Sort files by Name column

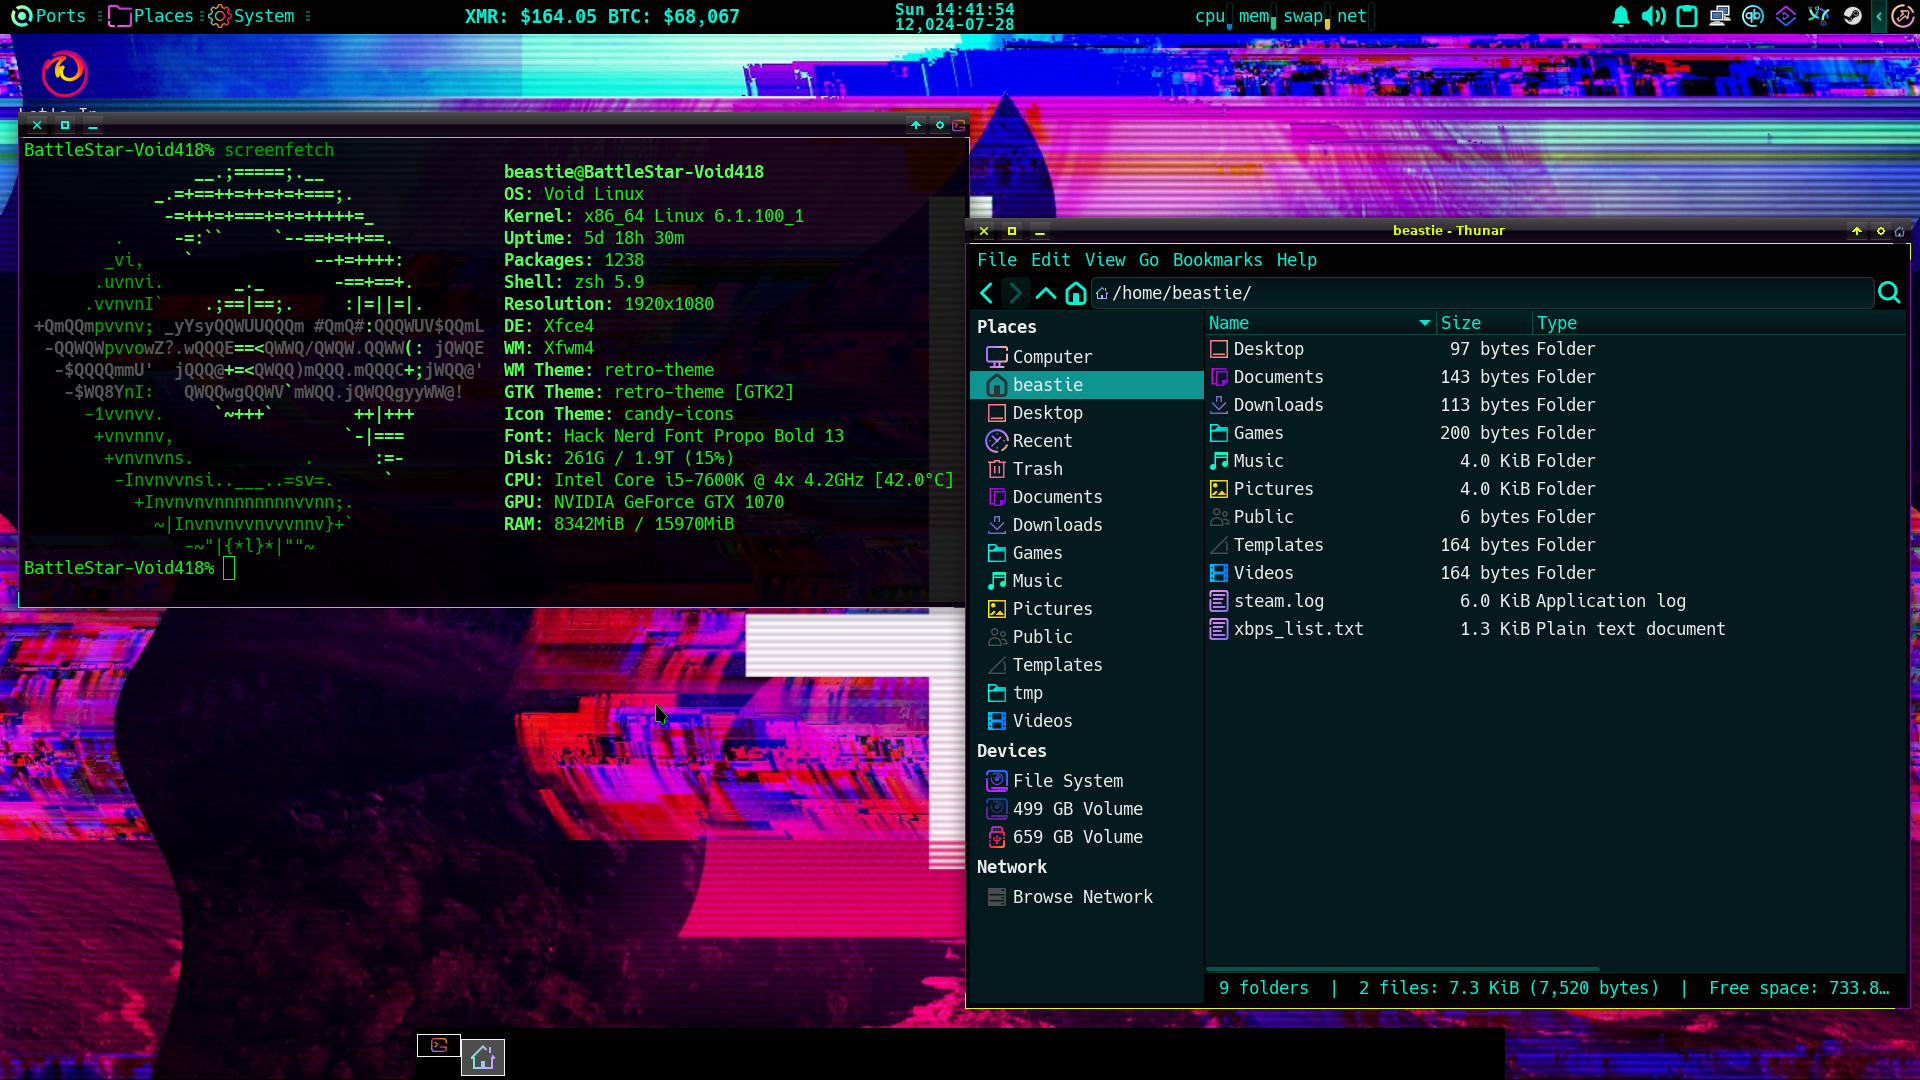1320,323
